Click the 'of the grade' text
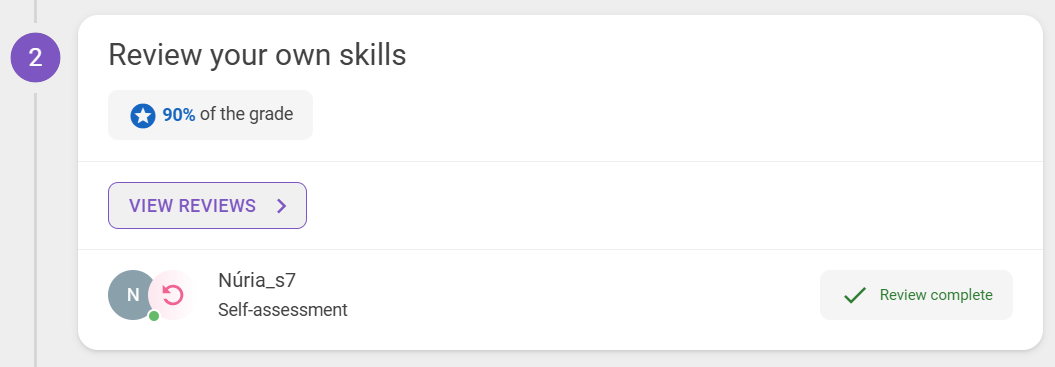This screenshot has width=1055, height=367. coord(246,114)
